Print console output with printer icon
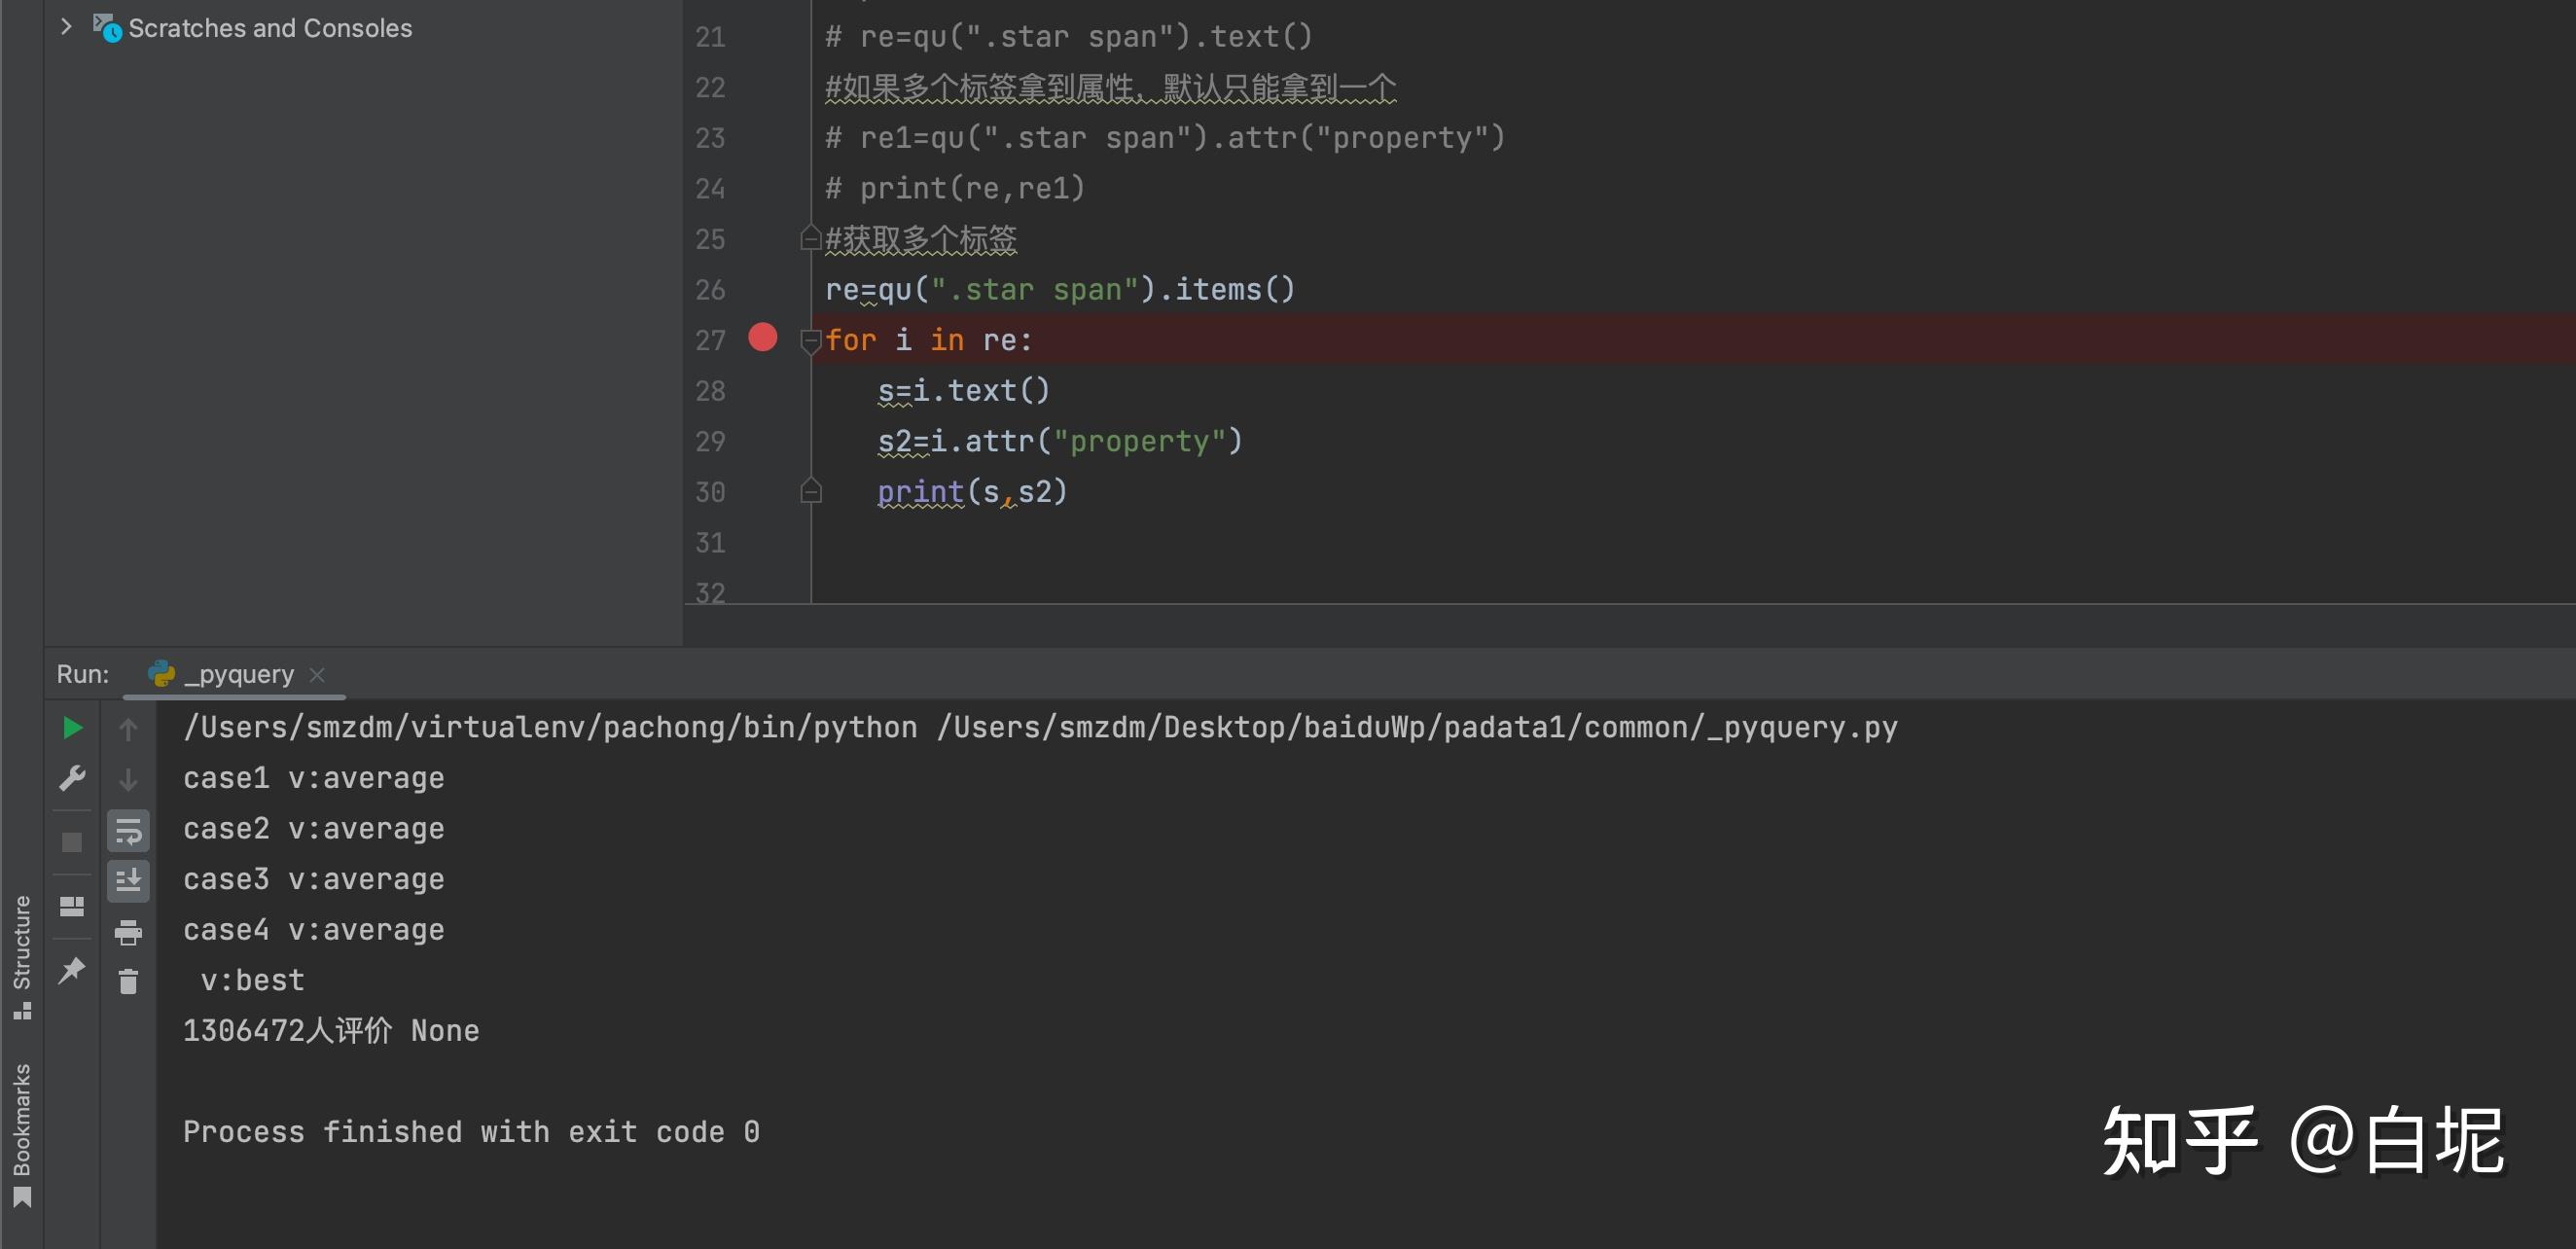Viewport: 2576px width, 1249px height. [128, 932]
